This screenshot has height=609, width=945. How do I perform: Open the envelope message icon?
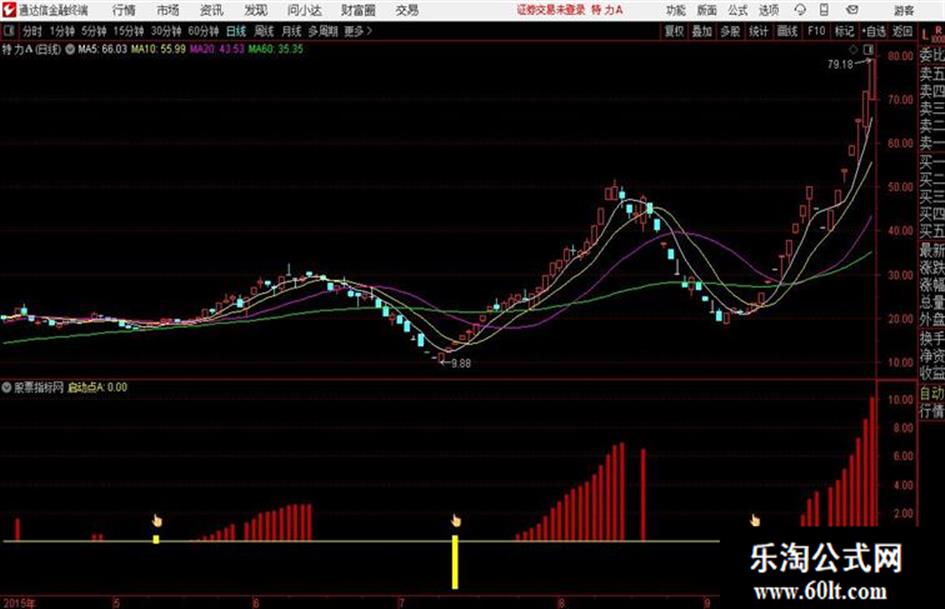pyautogui.click(x=852, y=10)
